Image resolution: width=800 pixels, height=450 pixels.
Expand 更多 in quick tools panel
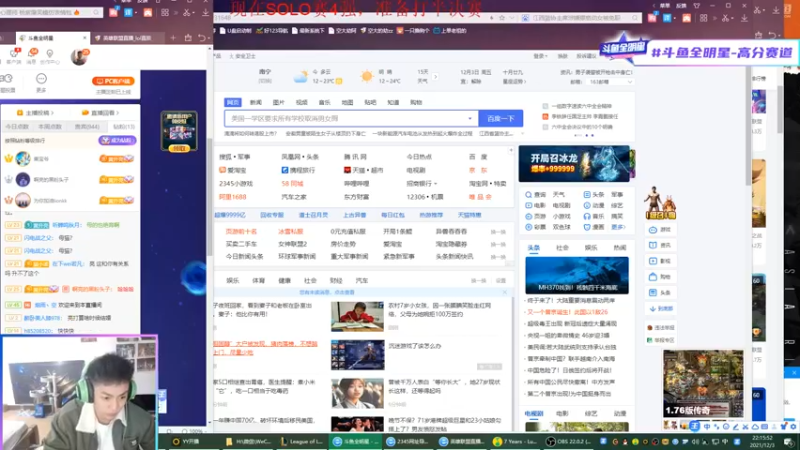(x=618, y=227)
